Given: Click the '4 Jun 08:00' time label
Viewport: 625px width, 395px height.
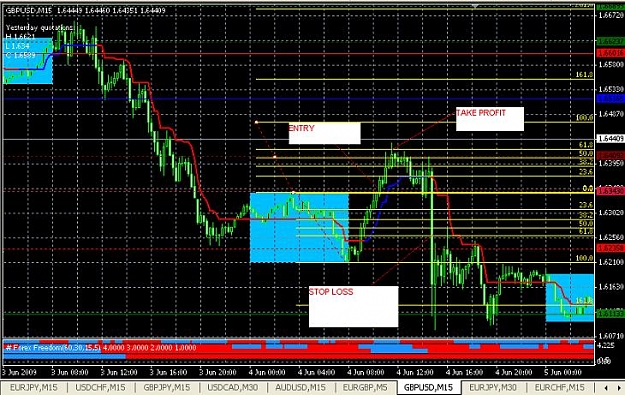Looking at the screenshot, I should (x=366, y=373).
